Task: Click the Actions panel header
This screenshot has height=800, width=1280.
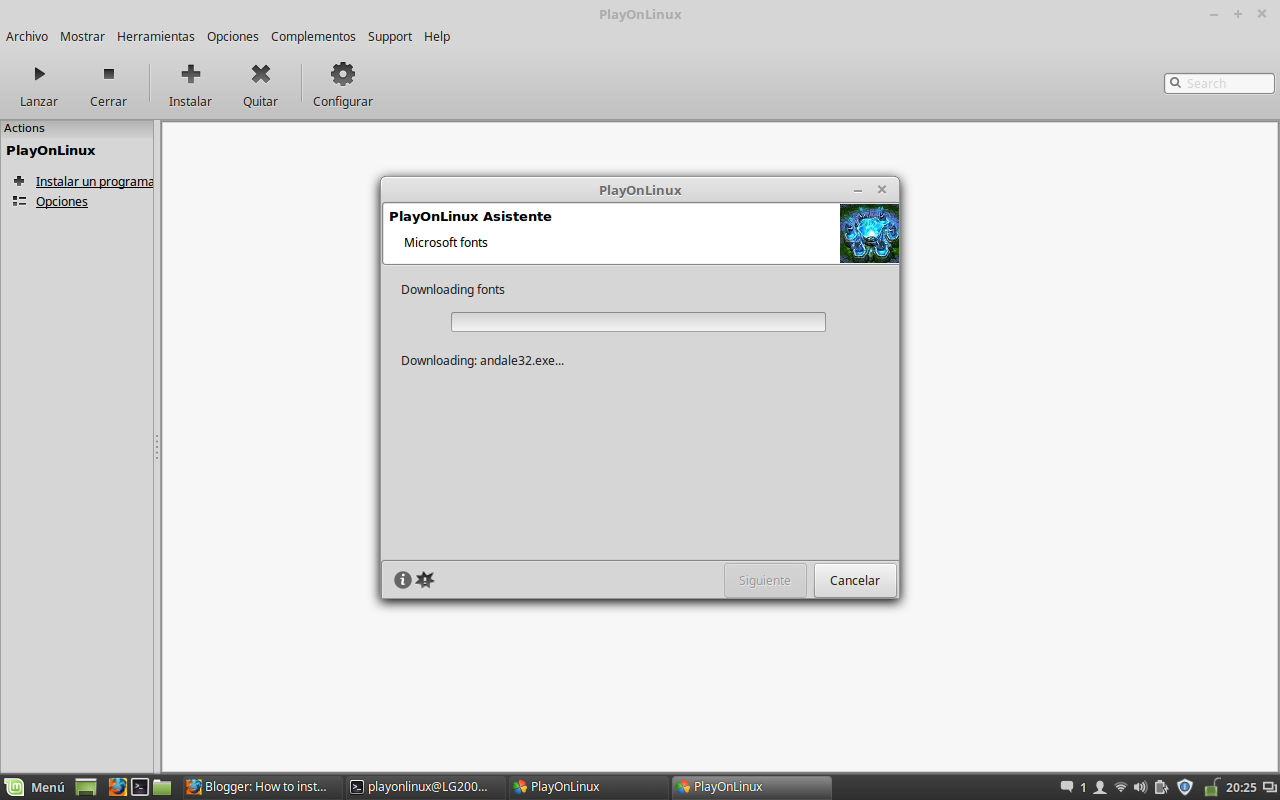Action: pos(77,128)
